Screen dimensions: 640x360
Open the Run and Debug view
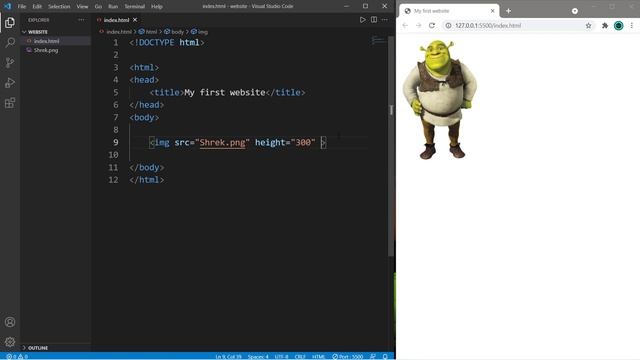(10, 82)
